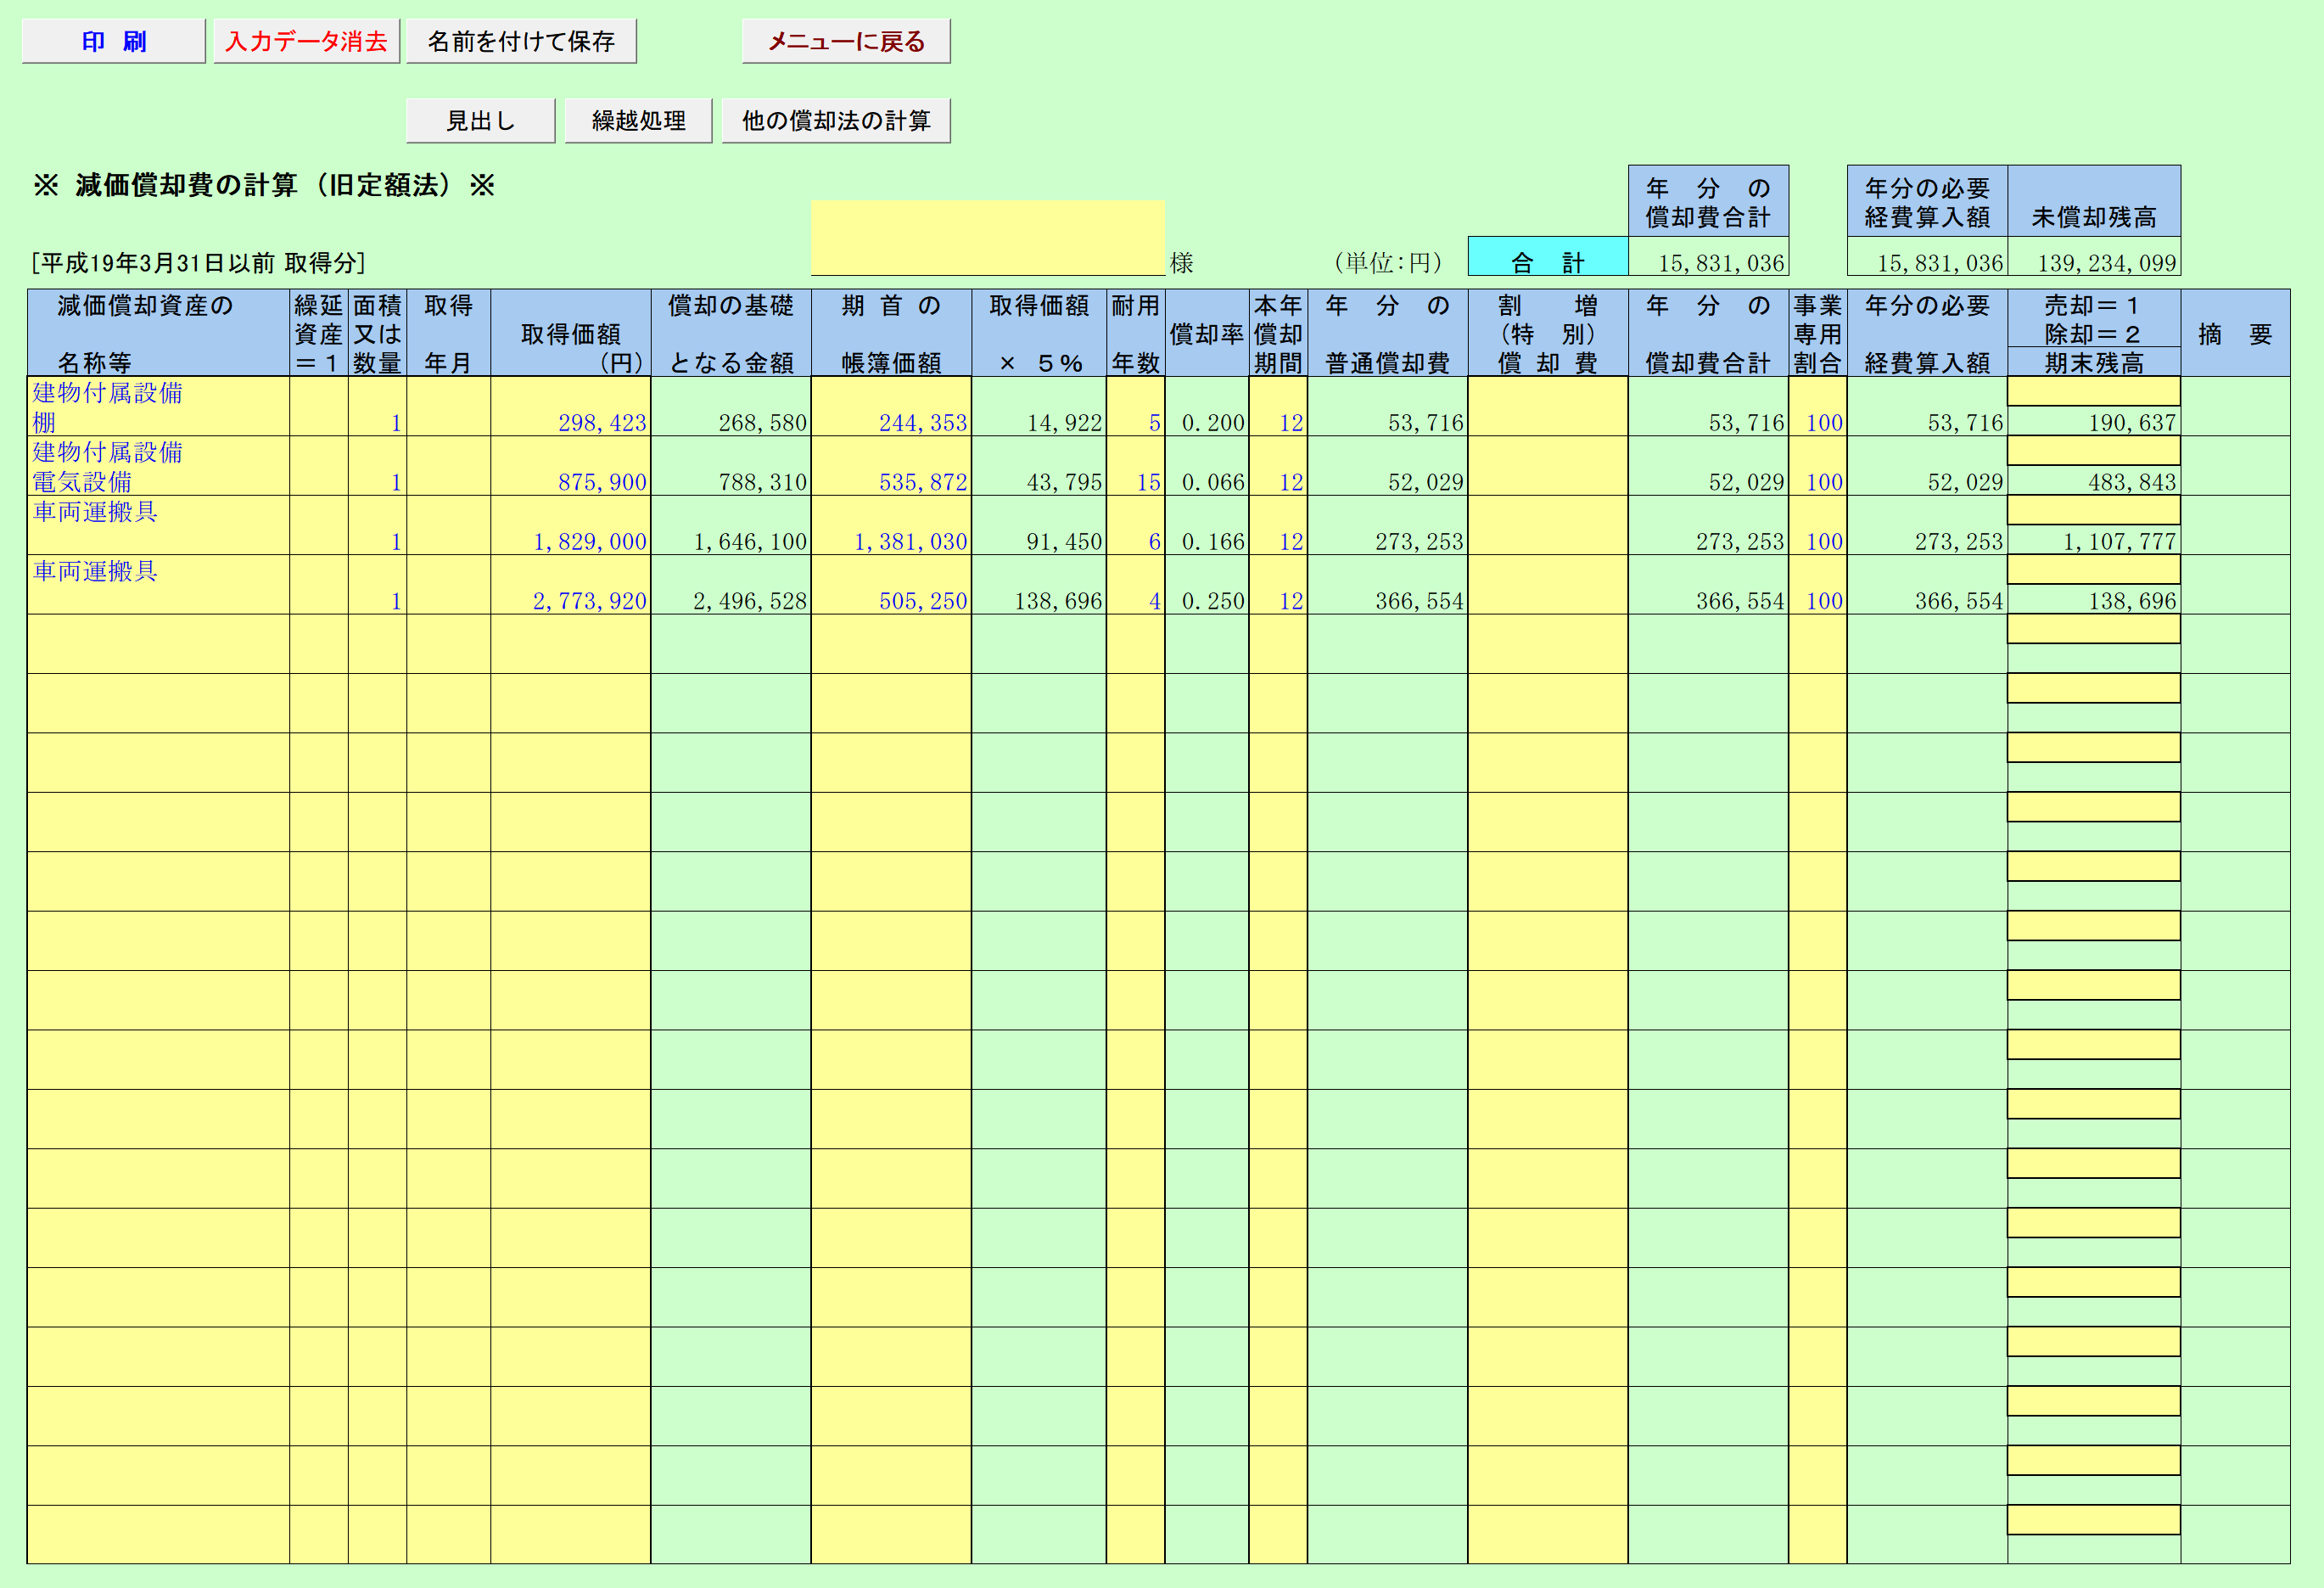Select sale/disposal code cell for 棚 row

(2093, 391)
